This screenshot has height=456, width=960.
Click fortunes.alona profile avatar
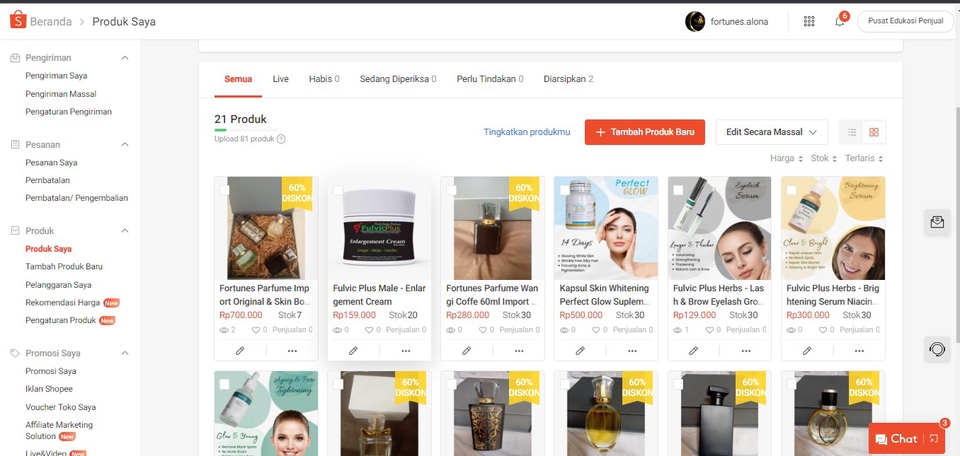(x=695, y=21)
